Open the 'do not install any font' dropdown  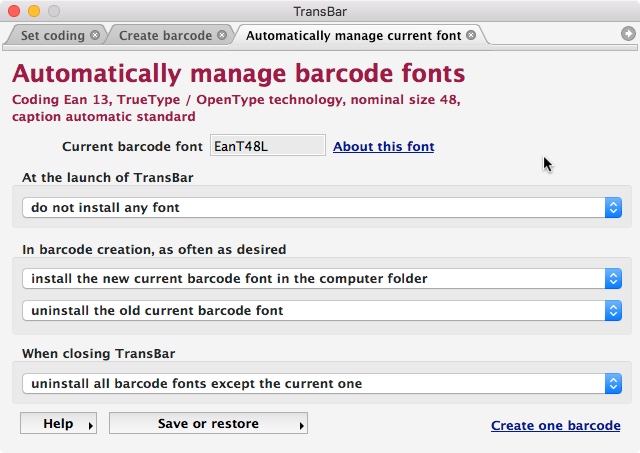pyautogui.click(x=322, y=208)
